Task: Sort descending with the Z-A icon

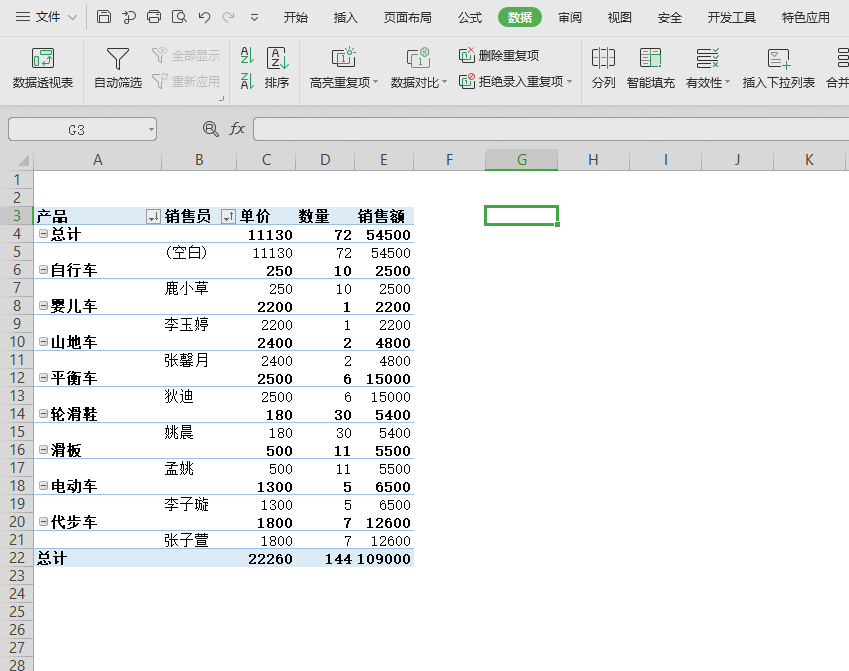Action: click(x=247, y=81)
